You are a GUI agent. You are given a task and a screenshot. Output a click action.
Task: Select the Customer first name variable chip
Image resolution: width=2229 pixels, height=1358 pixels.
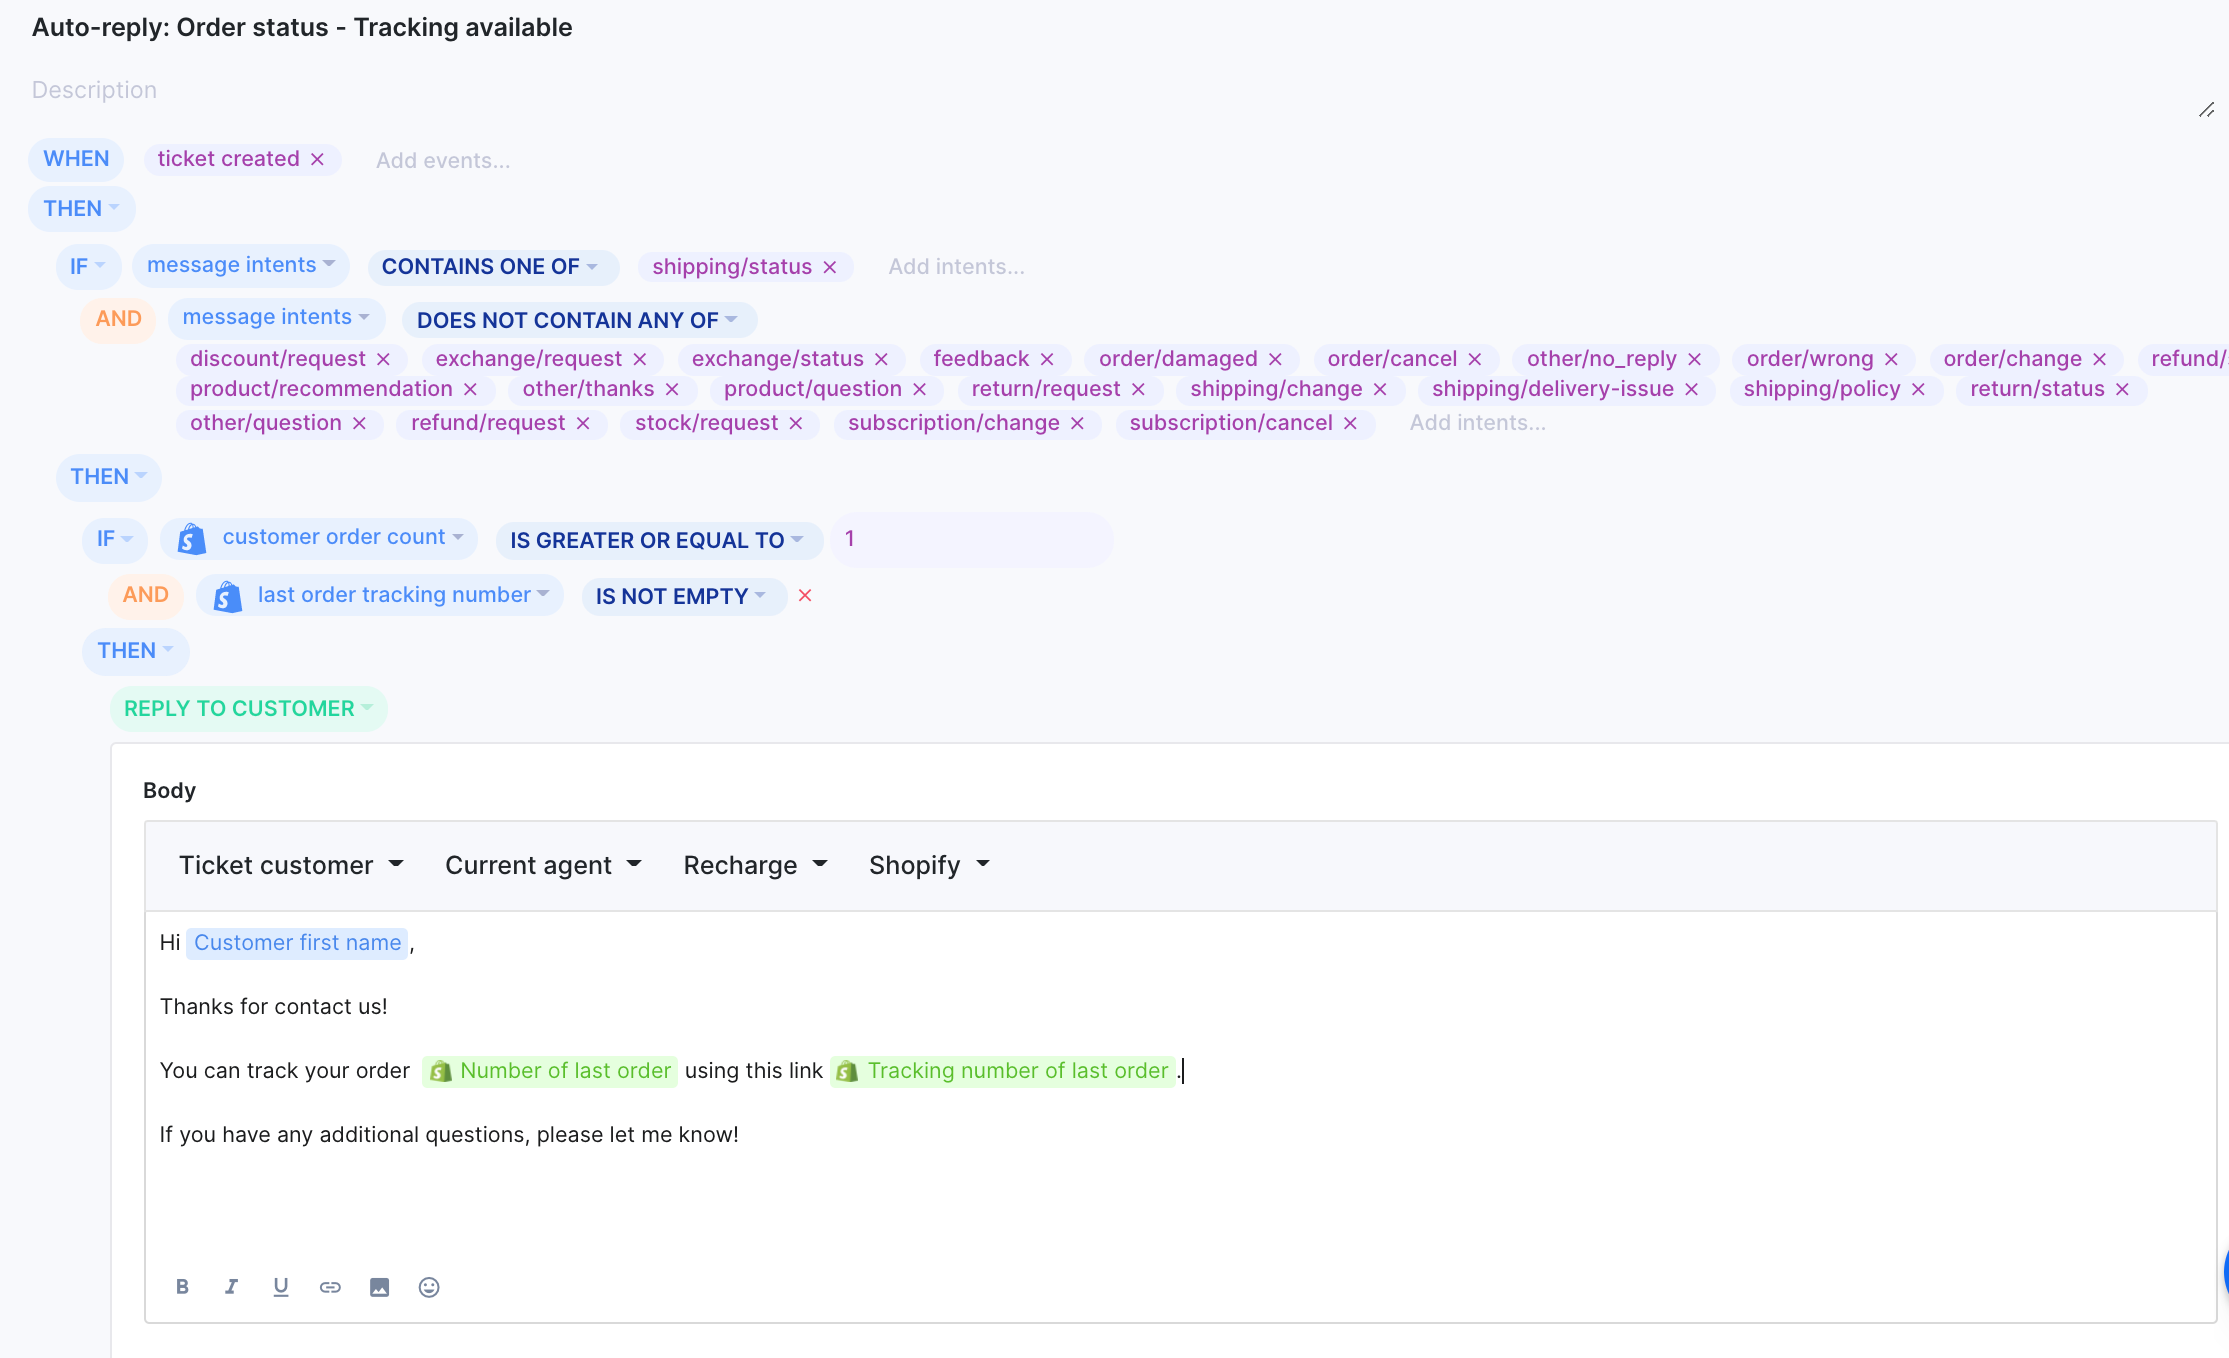tap(297, 943)
